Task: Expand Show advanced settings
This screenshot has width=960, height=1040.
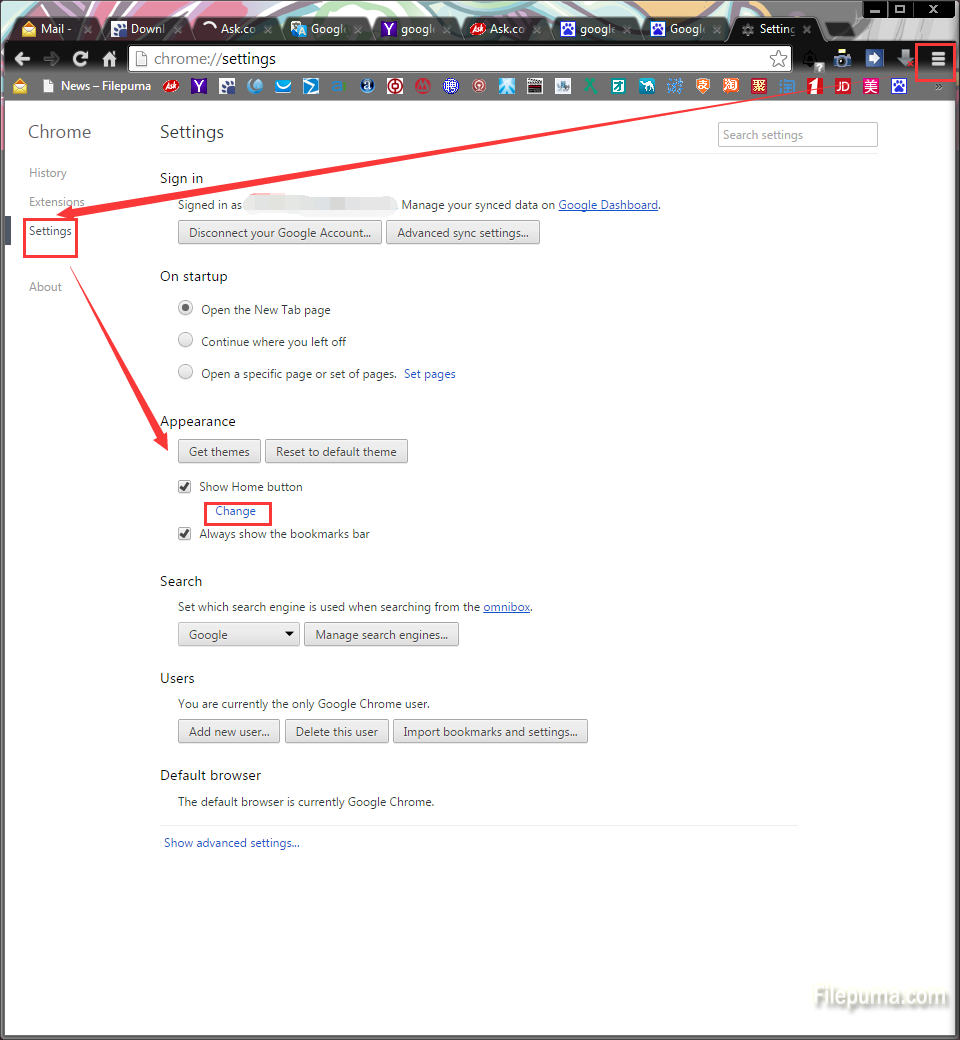Action: pos(231,843)
